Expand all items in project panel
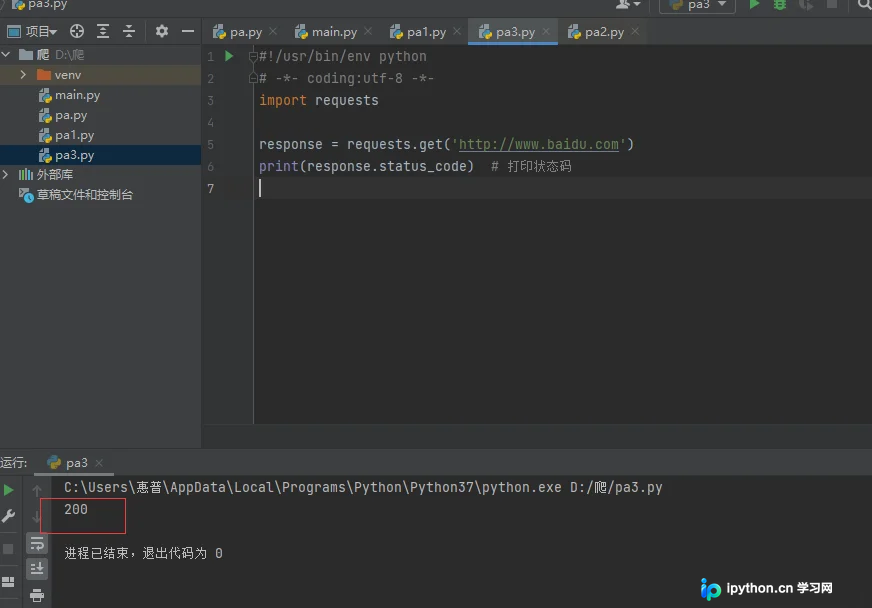This screenshot has width=872, height=608. (x=103, y=31)
